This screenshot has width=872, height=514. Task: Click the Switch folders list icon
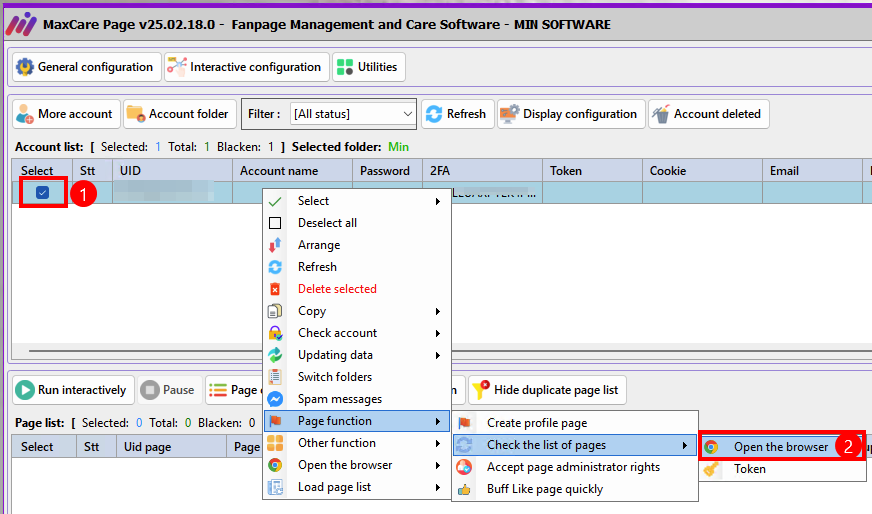point(275,377)
